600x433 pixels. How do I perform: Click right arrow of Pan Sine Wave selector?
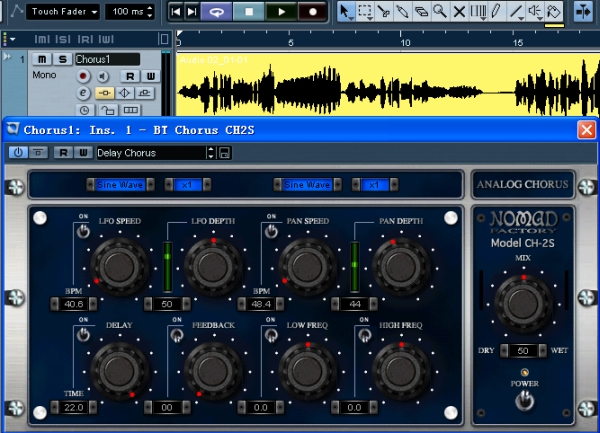click(x=338, y=185)
